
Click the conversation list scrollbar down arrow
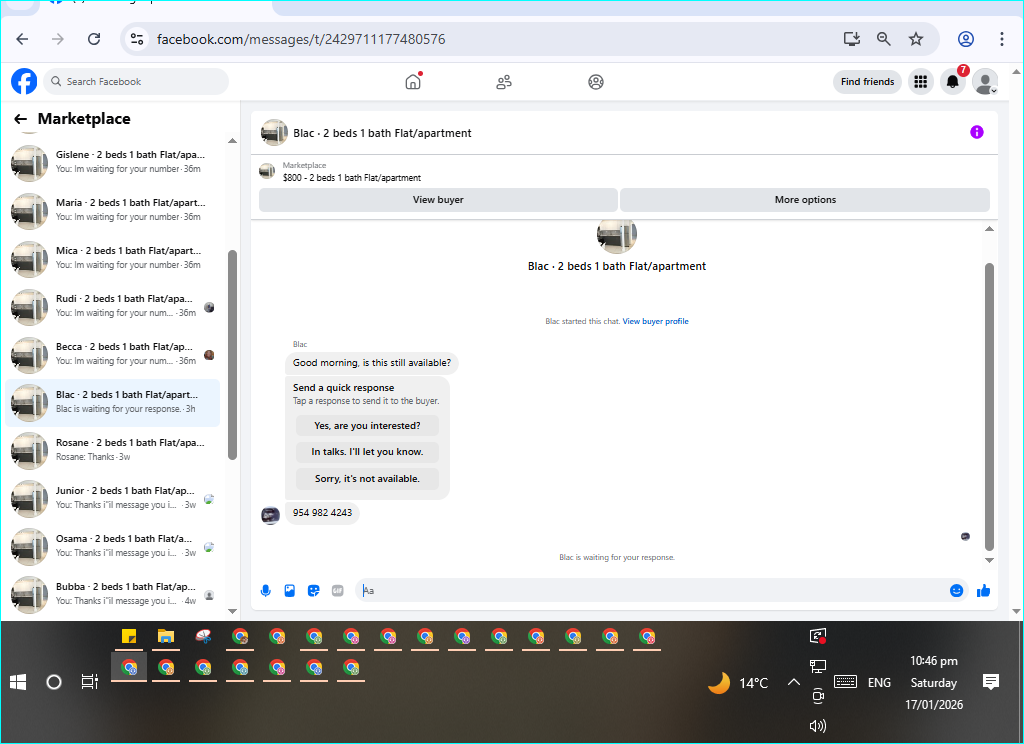point(232,611)
